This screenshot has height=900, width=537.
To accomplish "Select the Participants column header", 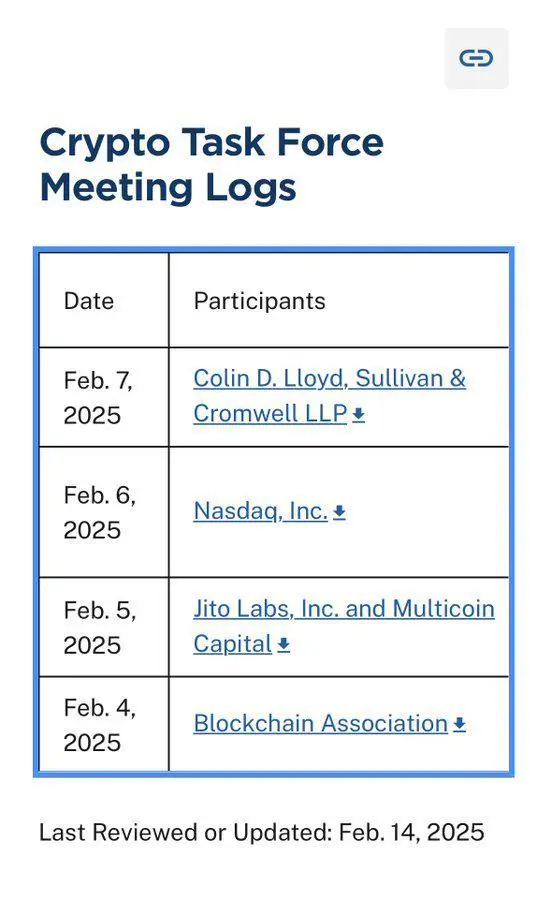I will pyautogui.click(x=259, y=301).
